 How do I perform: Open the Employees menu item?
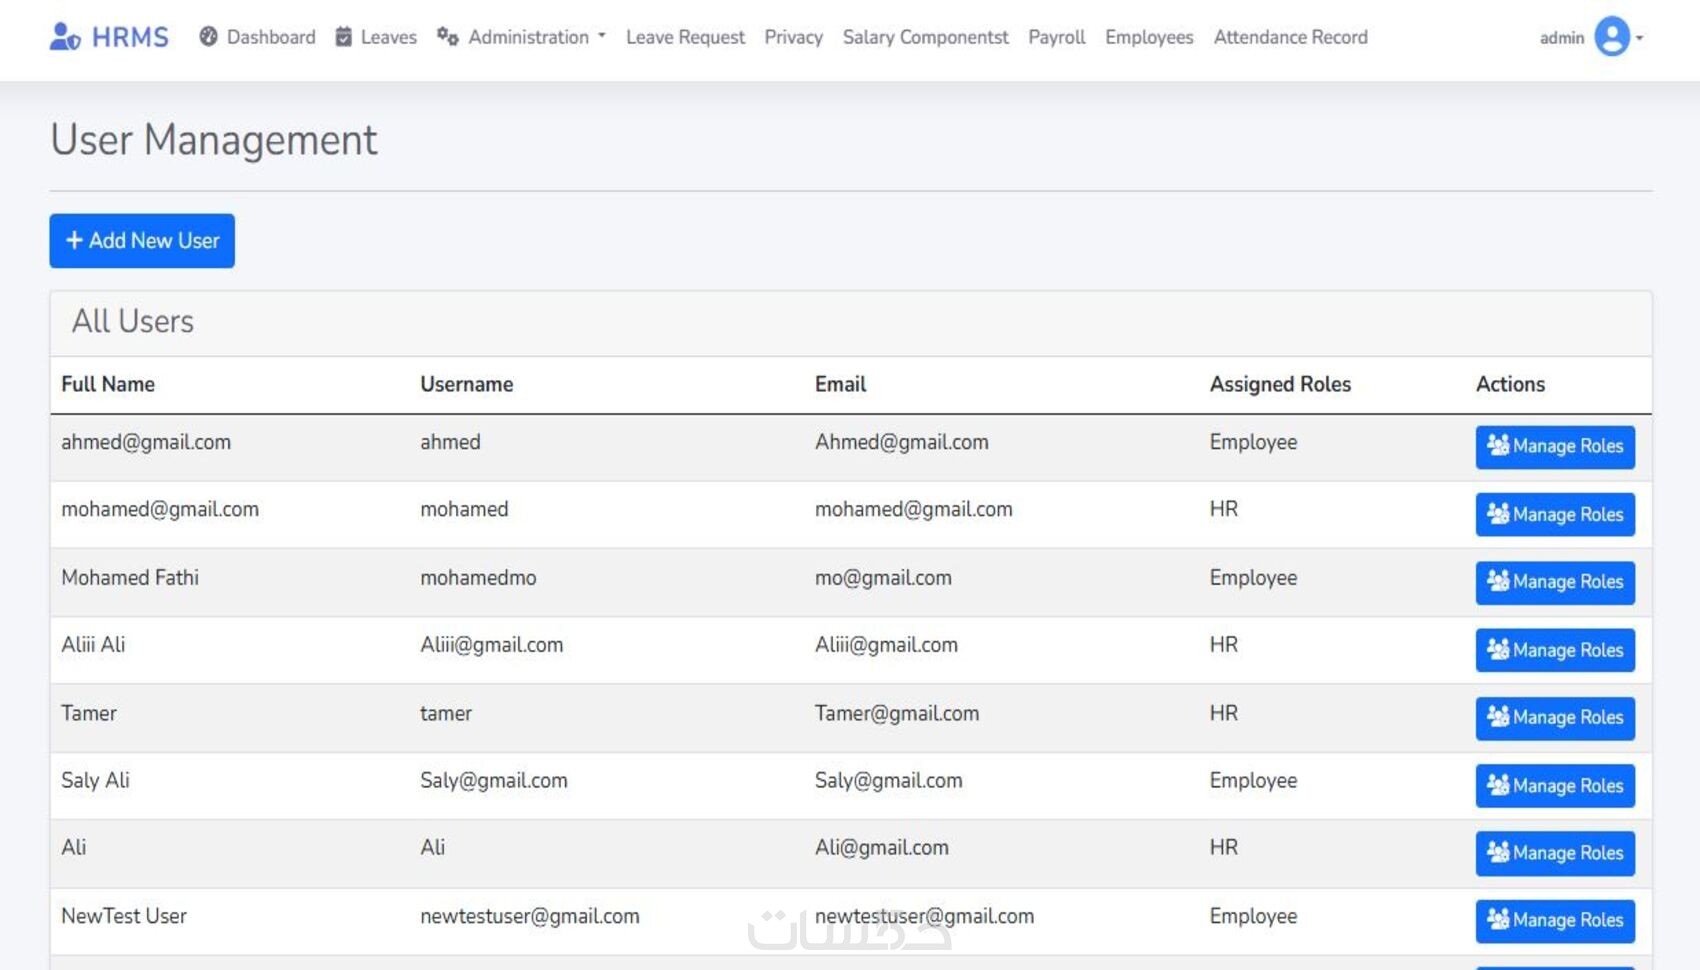point(1149,37)
